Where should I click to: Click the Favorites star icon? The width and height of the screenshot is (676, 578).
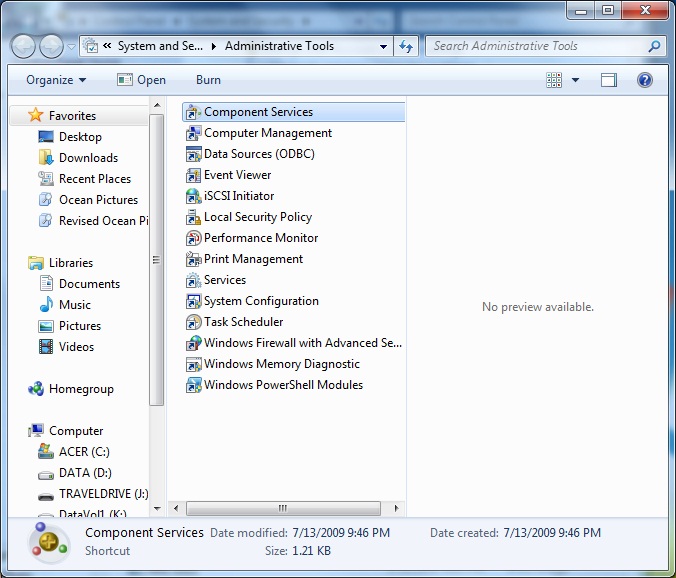tap(35, 115)
